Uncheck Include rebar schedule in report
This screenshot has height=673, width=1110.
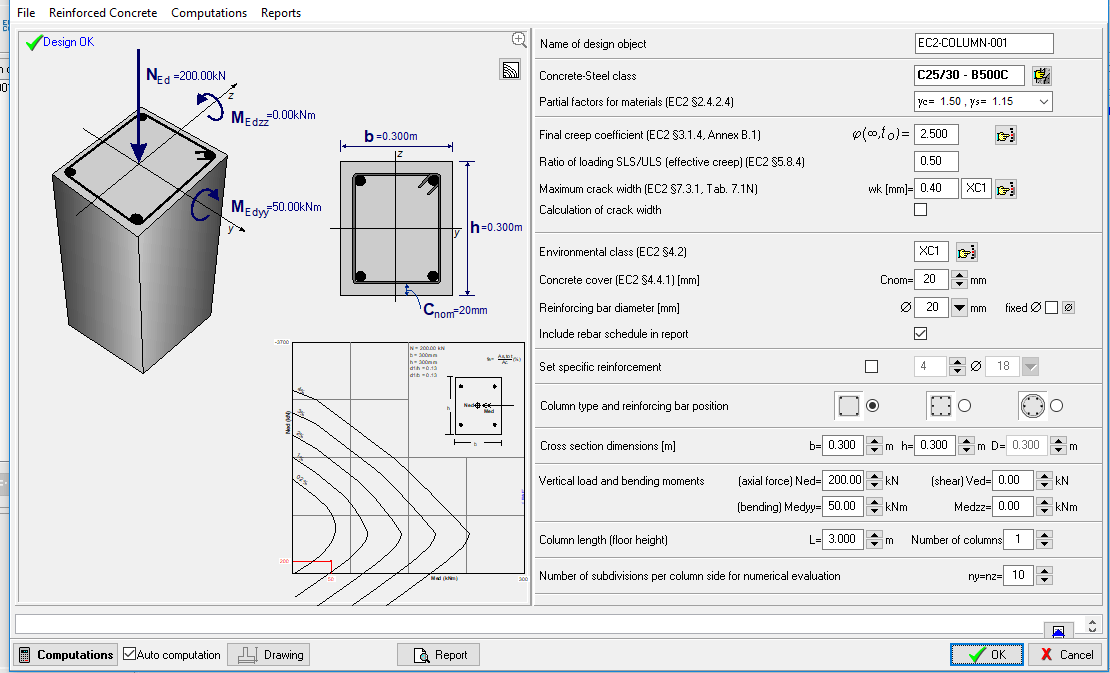920,333
